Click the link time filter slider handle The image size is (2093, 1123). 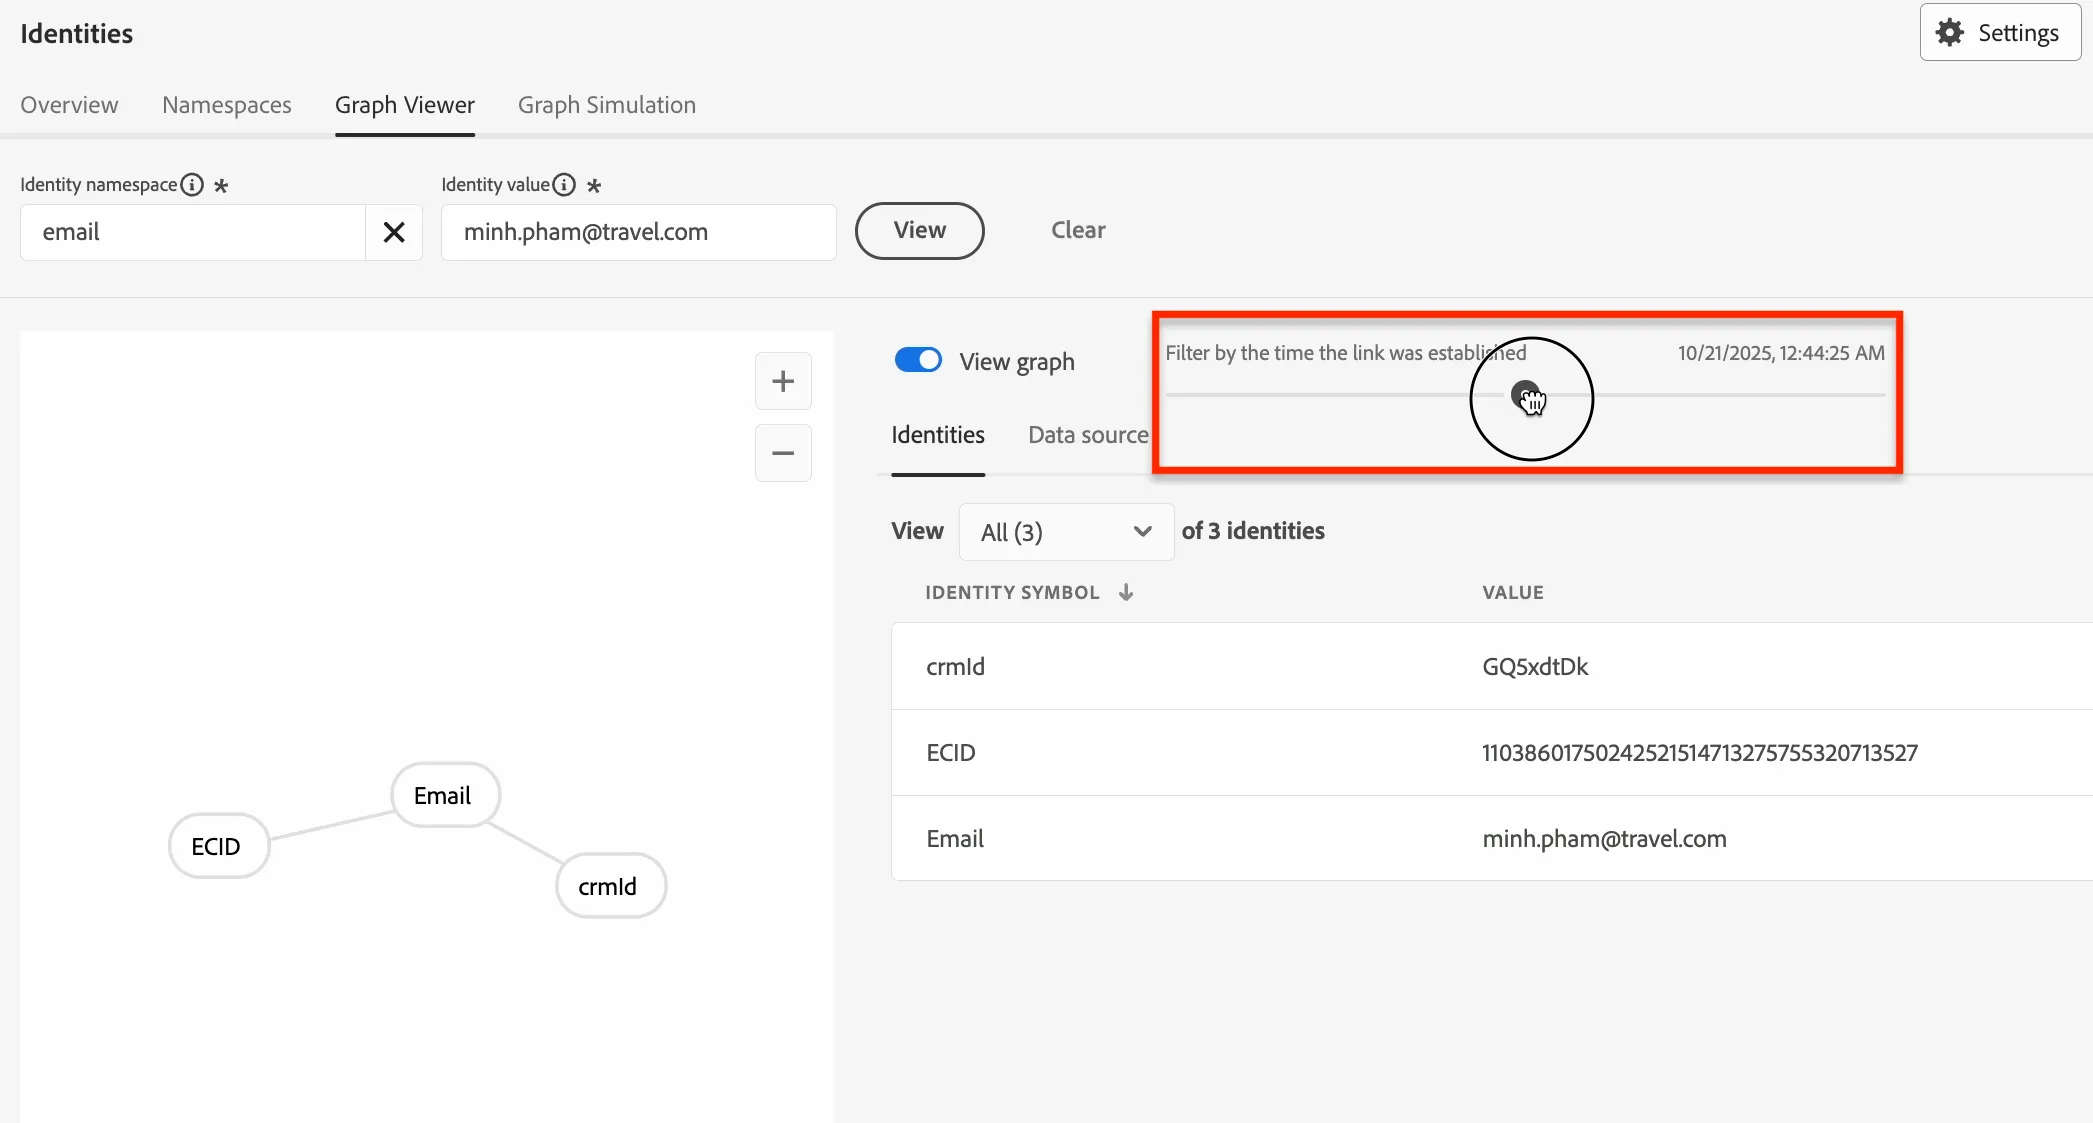[1525, 395]
